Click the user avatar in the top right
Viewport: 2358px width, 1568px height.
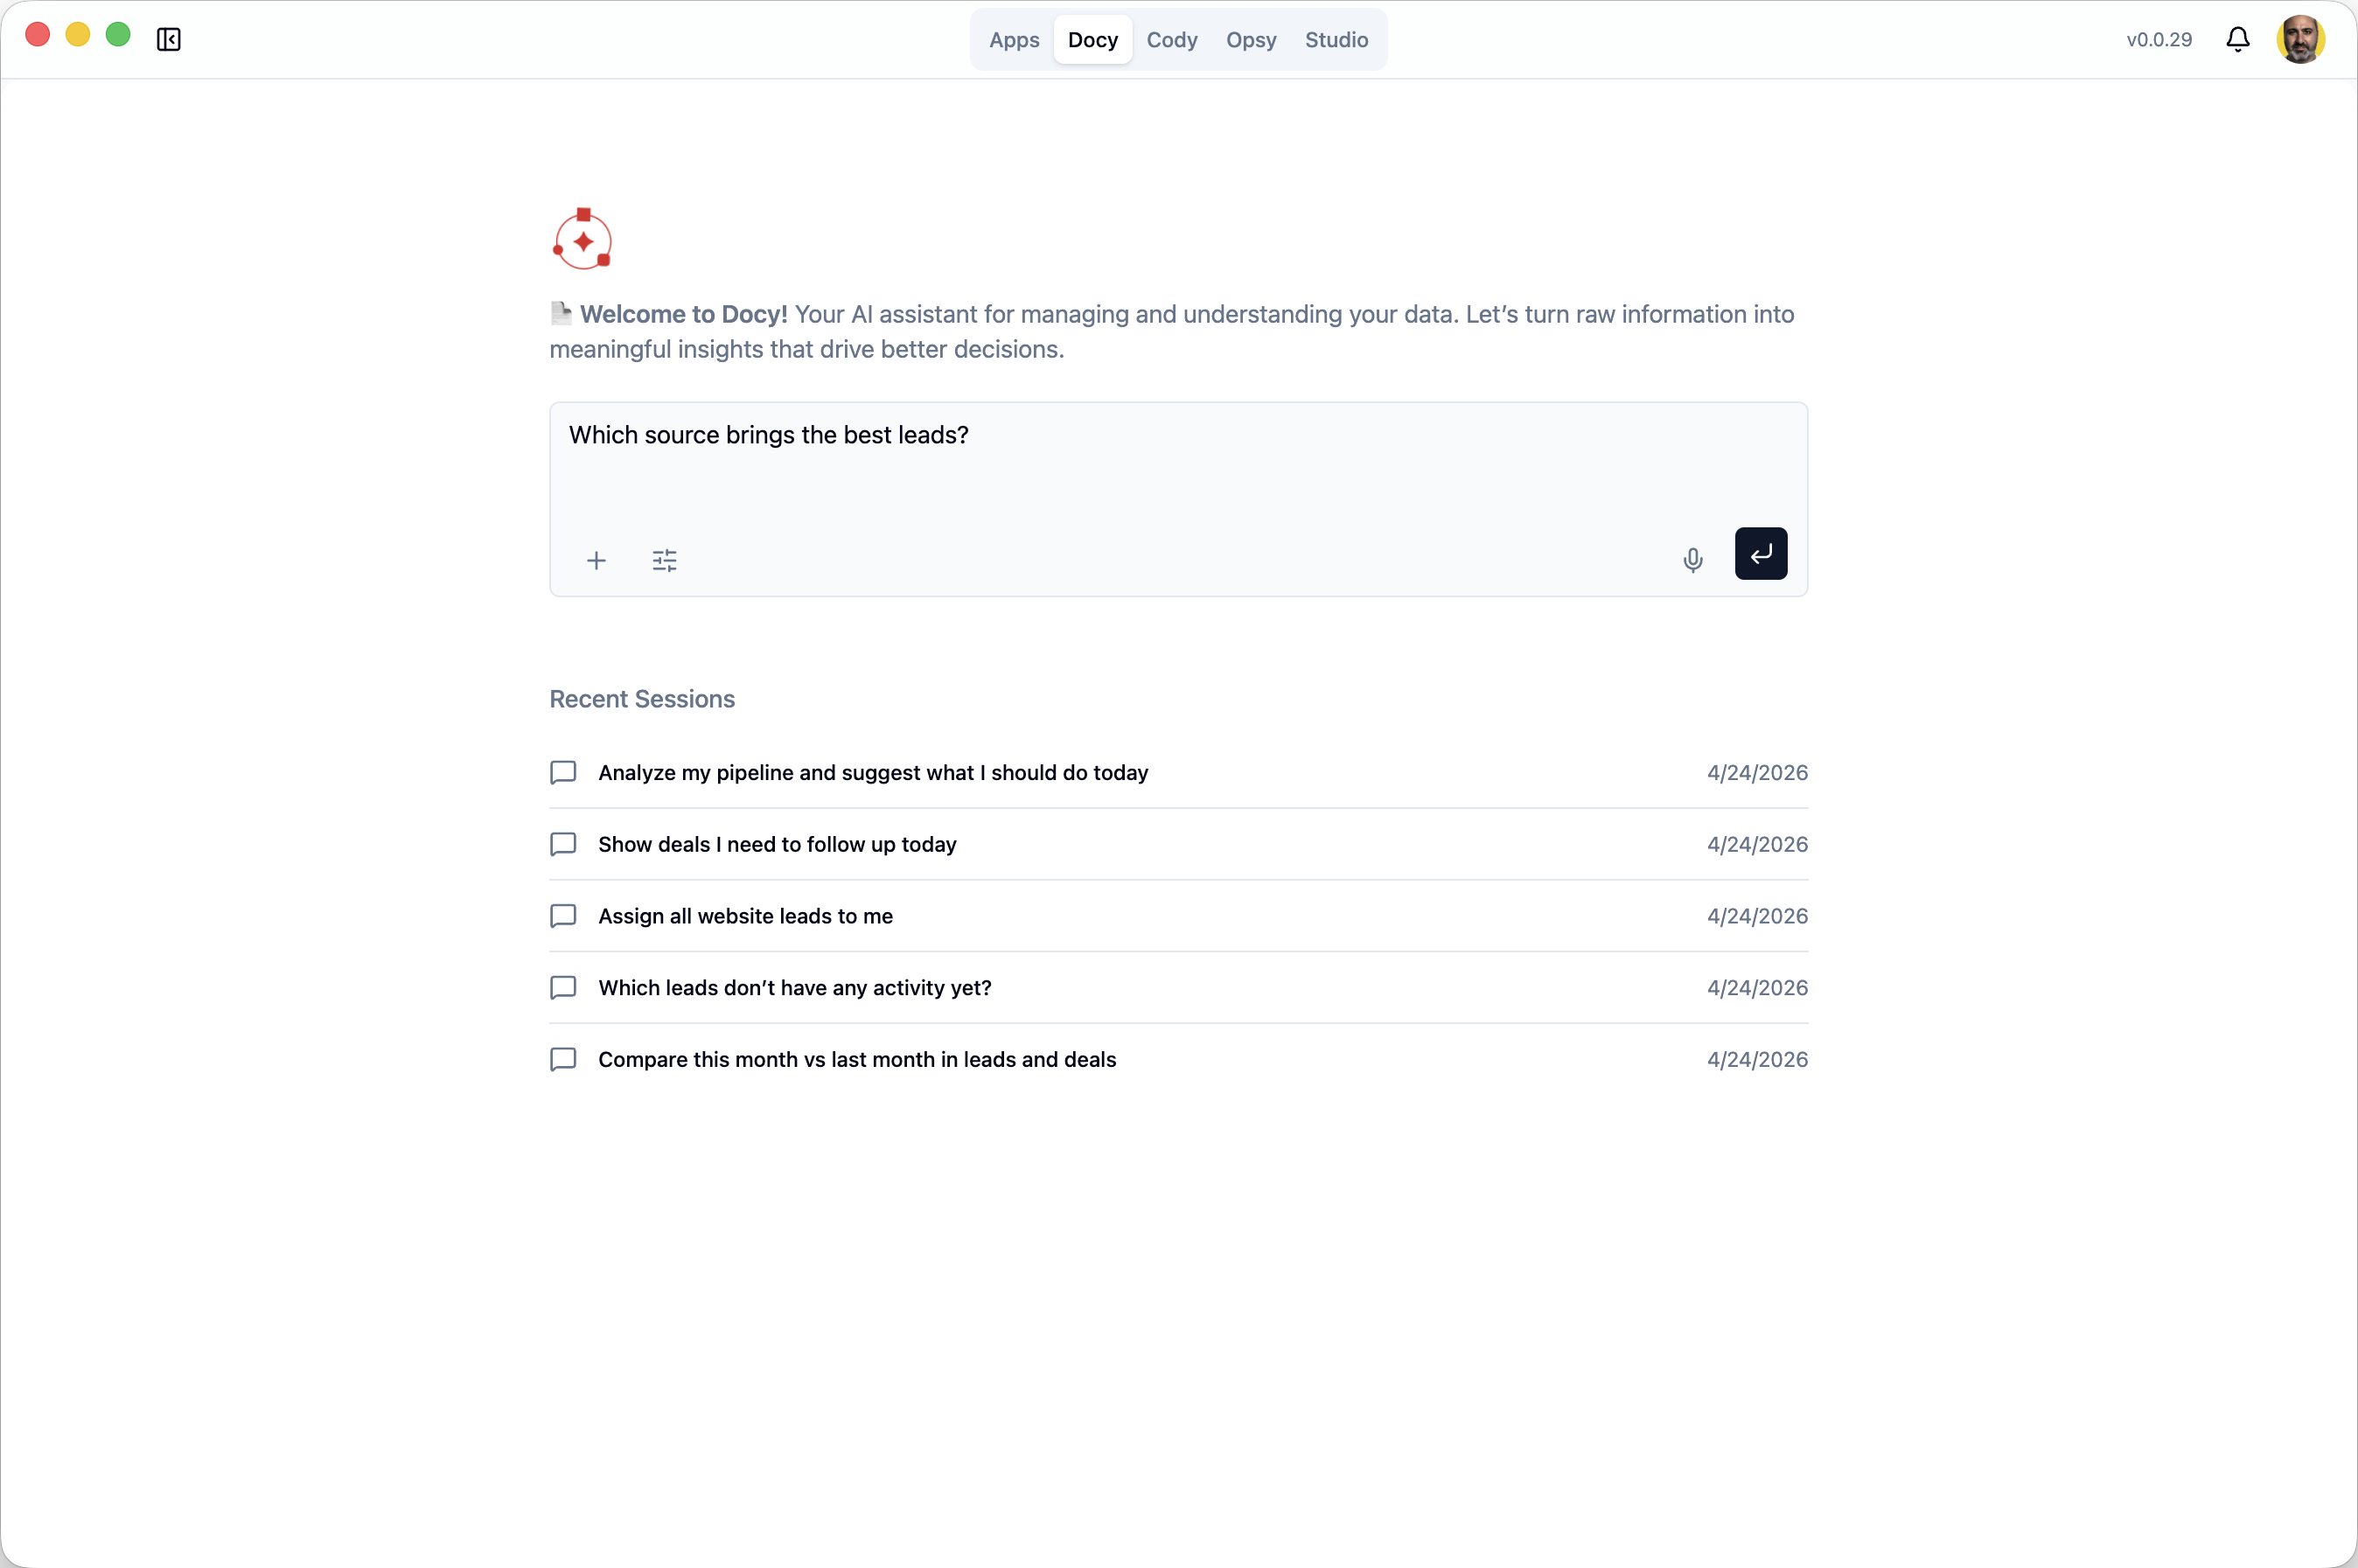click(x=2302, y=39)
